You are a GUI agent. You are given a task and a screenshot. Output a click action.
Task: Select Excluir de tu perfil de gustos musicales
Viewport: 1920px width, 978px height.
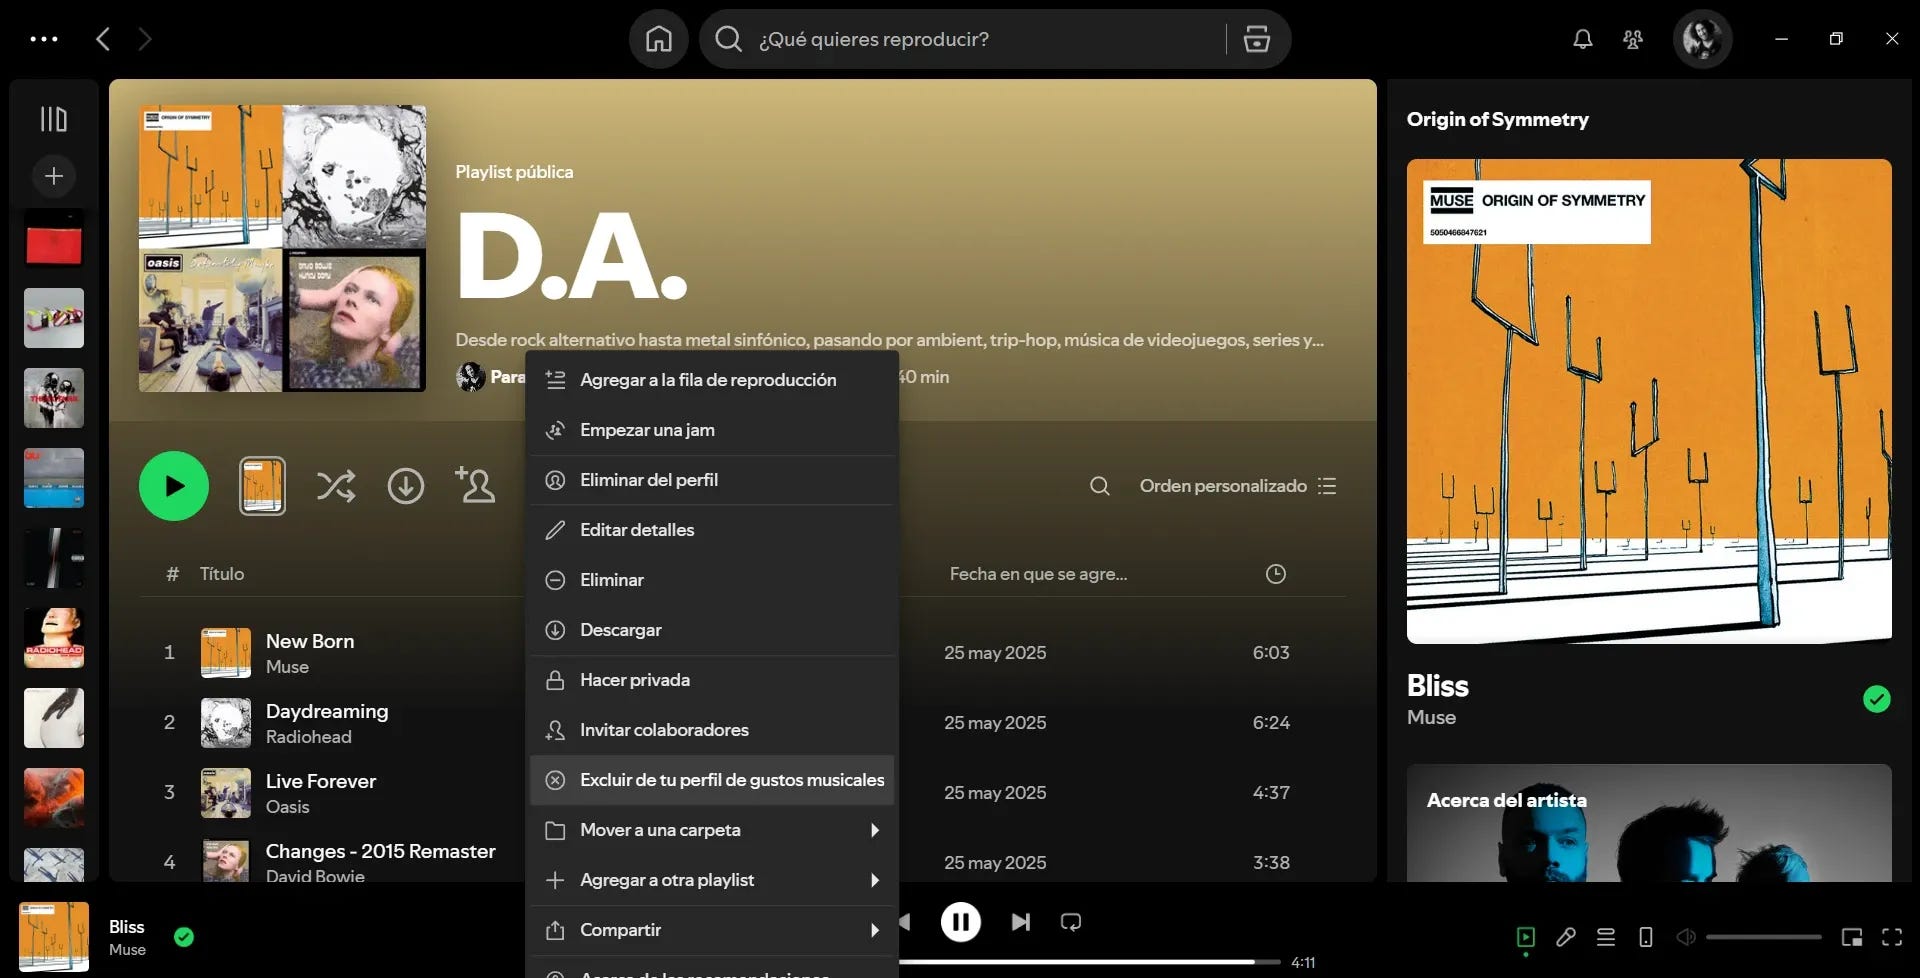point(711,780)
